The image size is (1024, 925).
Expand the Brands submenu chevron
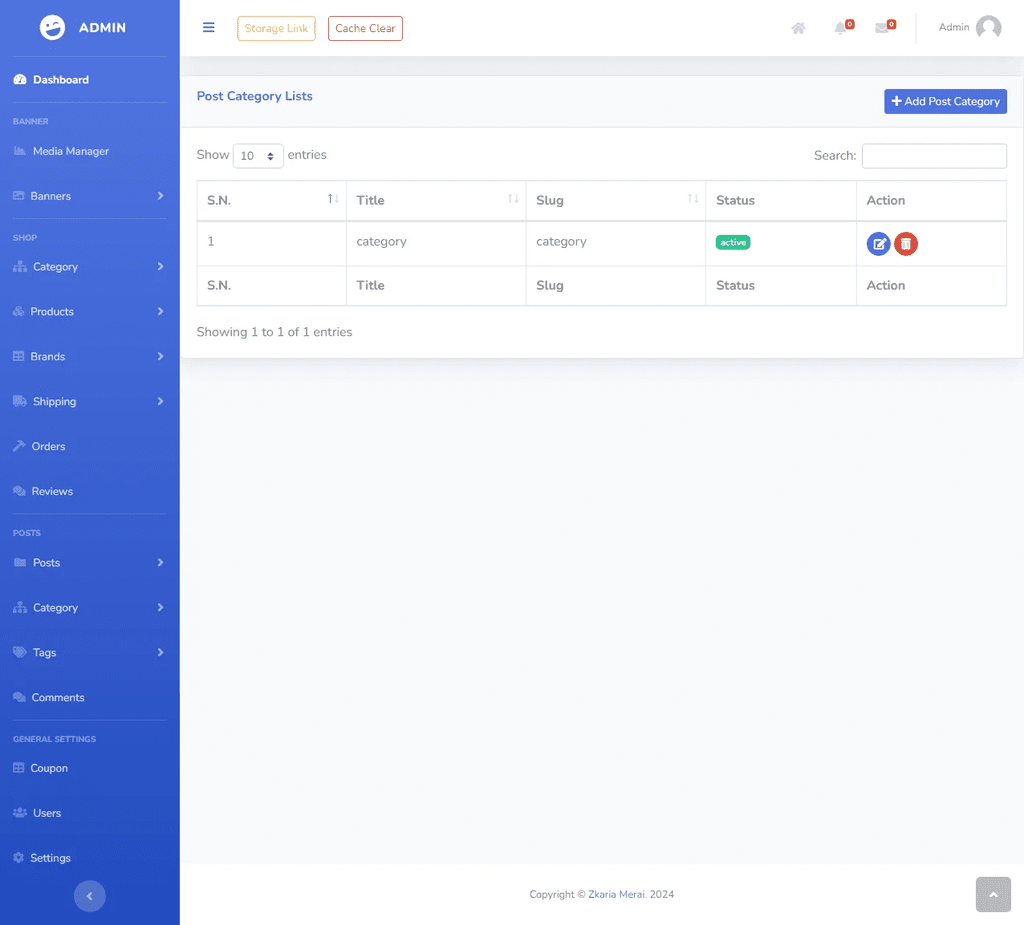160,357
